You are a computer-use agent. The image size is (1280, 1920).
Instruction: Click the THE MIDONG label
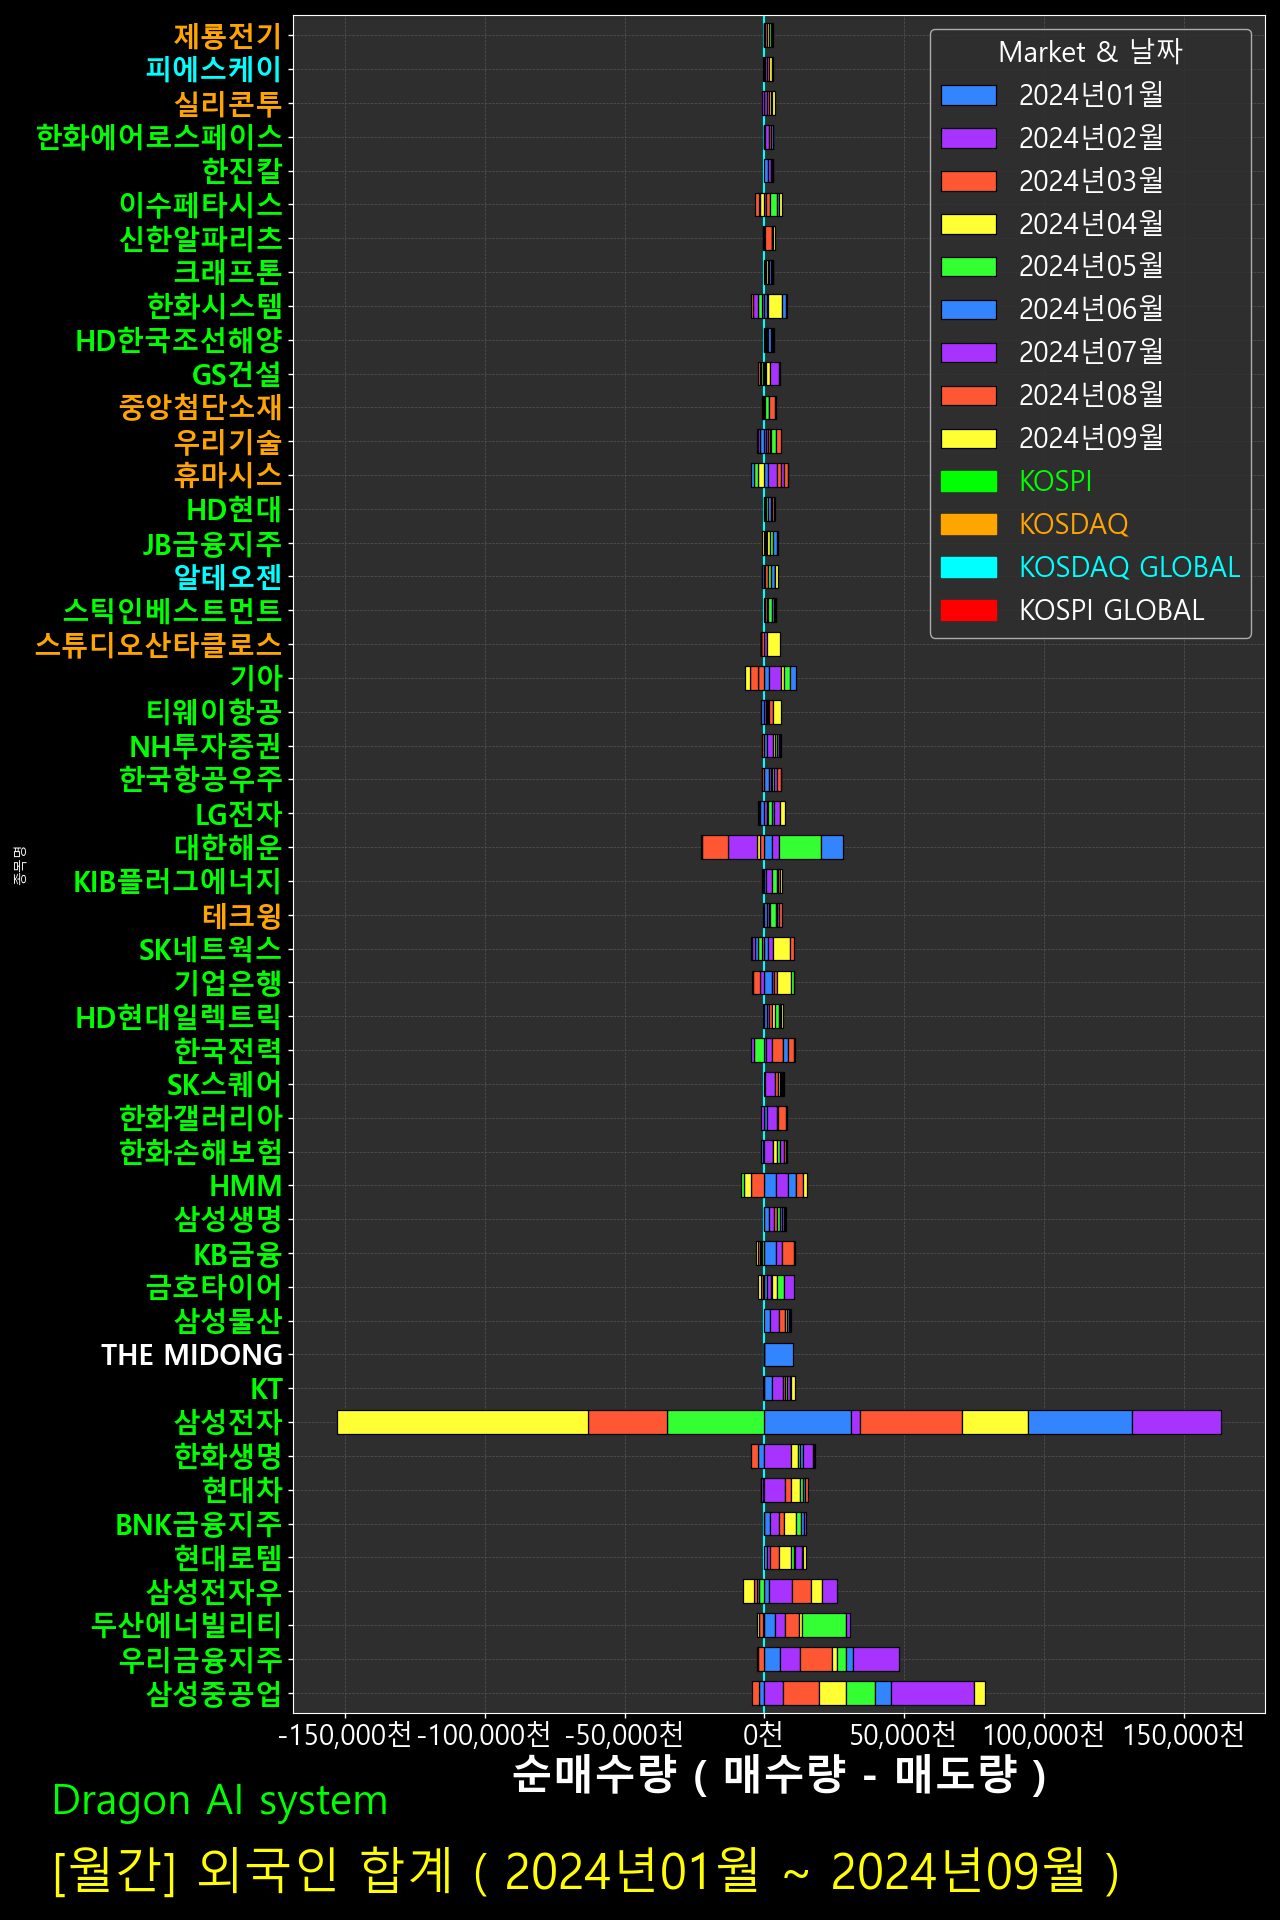point(192,1355)
